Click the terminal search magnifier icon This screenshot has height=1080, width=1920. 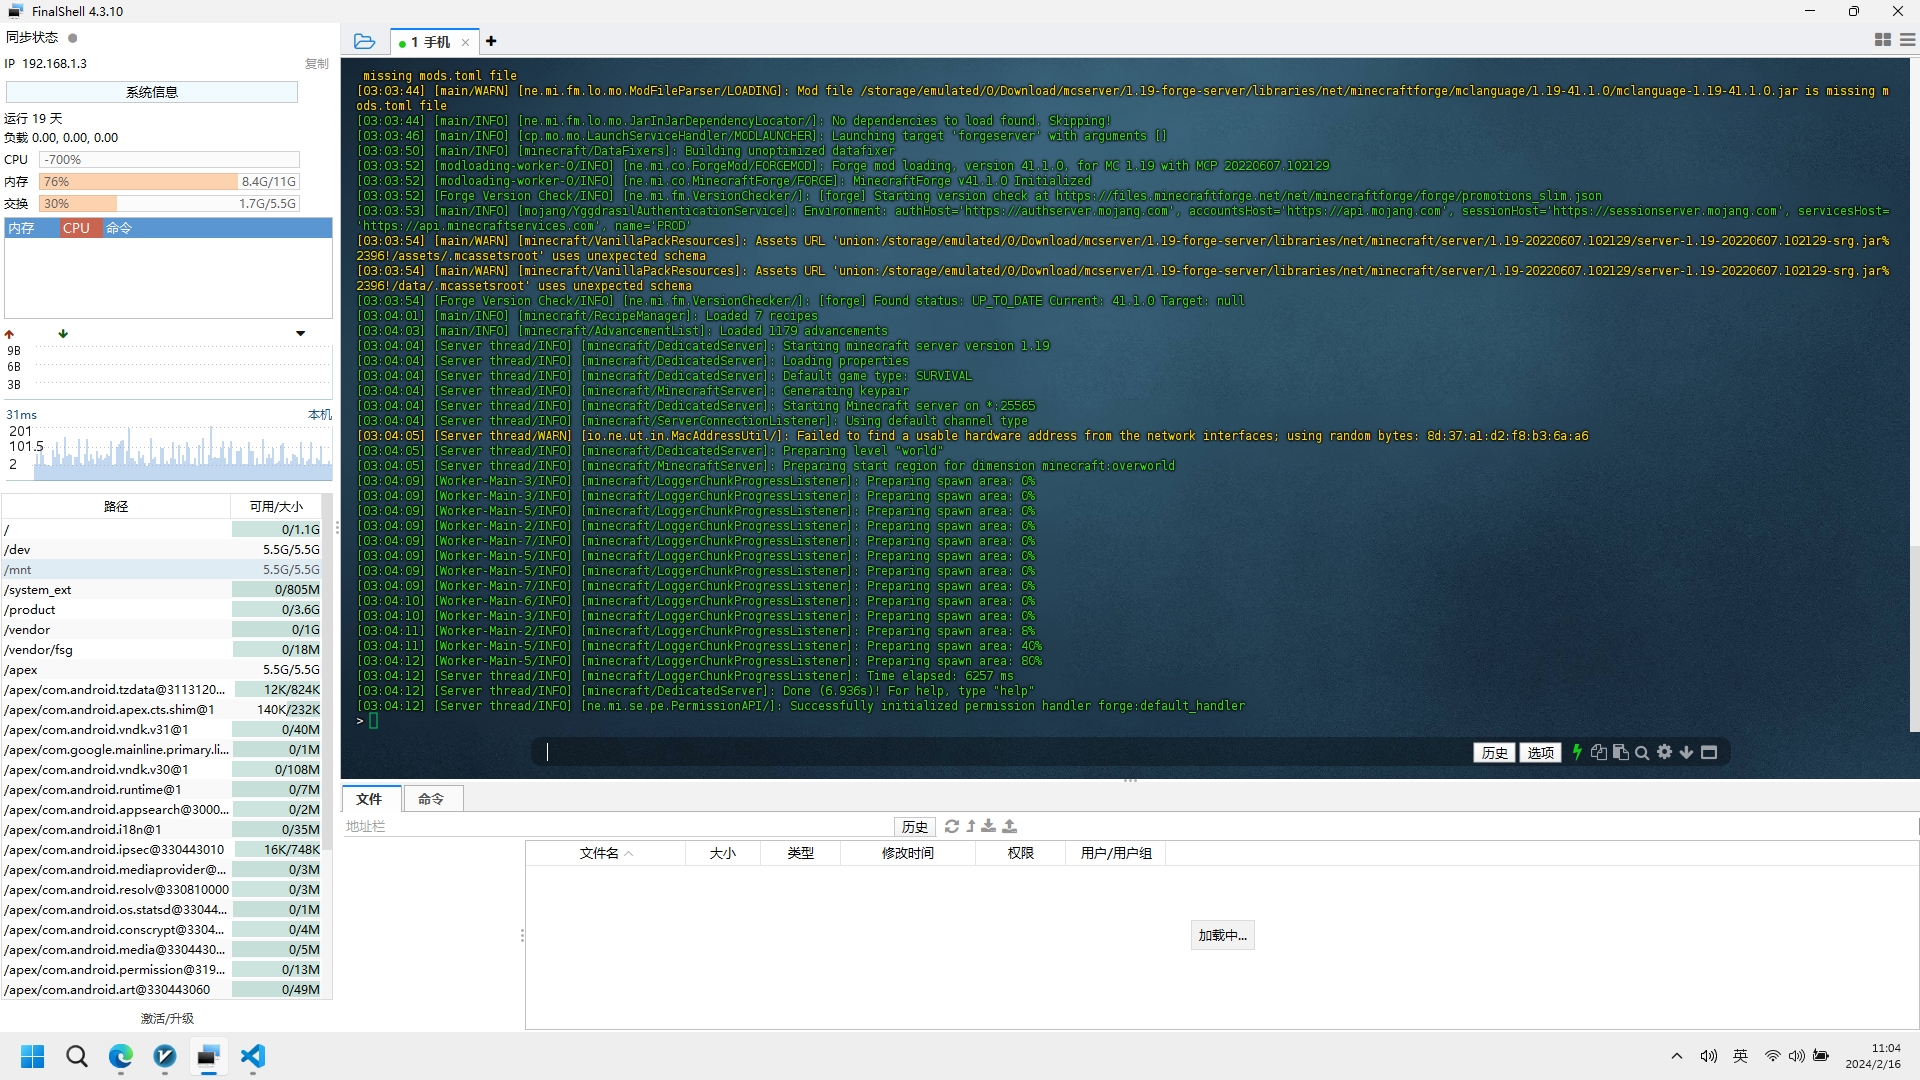click(x=1642, y=753)
